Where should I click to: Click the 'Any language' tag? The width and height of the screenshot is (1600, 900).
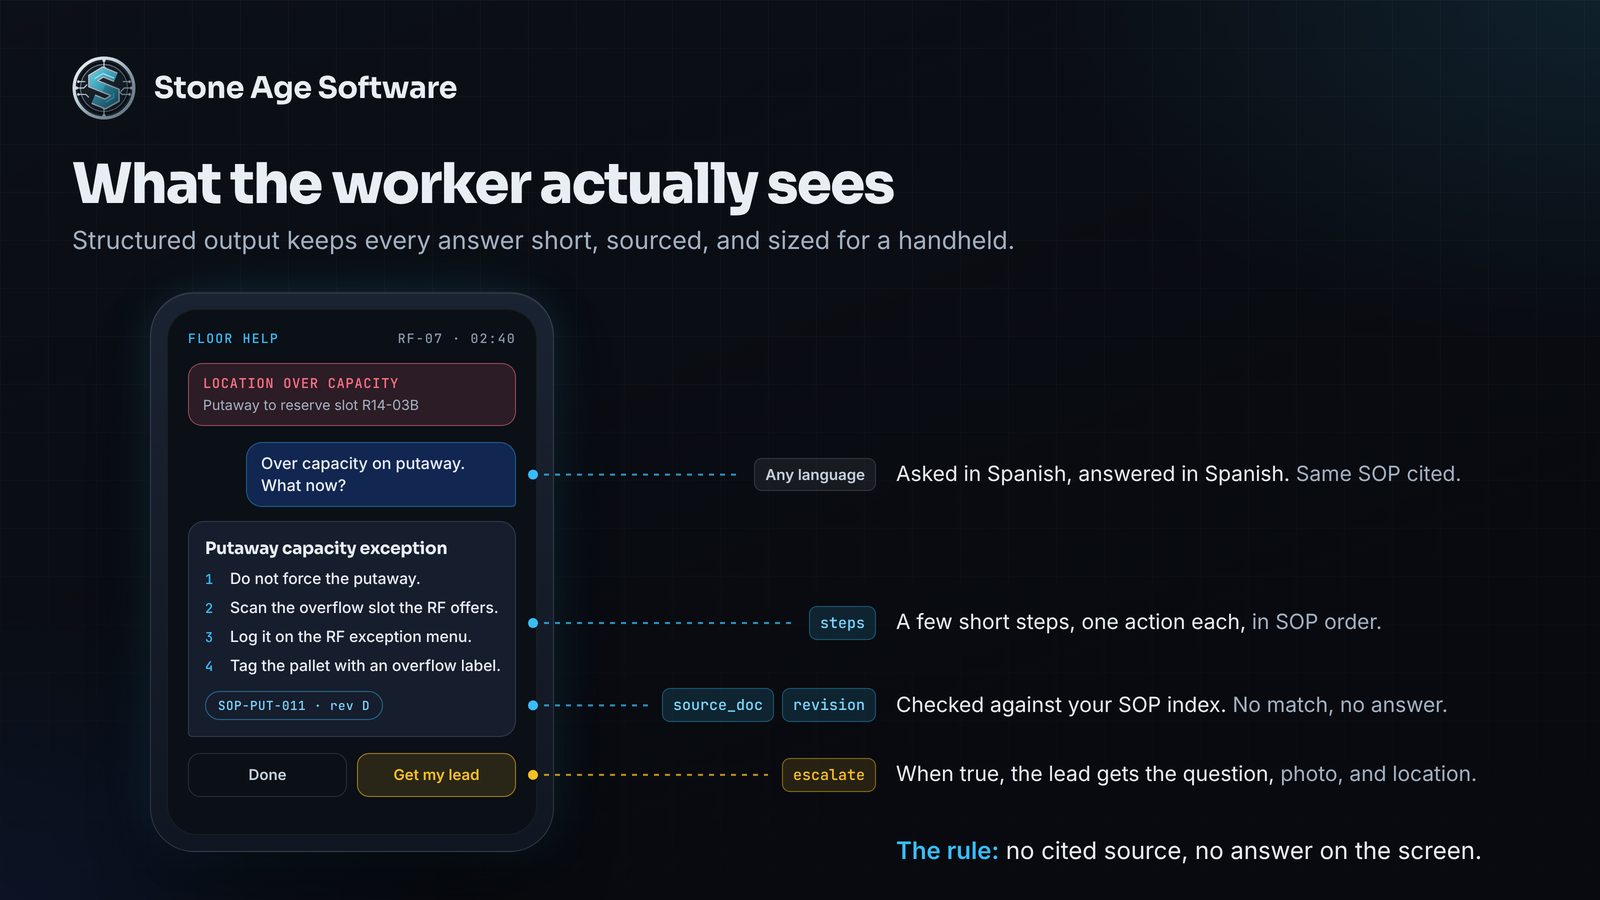point(815,475)
